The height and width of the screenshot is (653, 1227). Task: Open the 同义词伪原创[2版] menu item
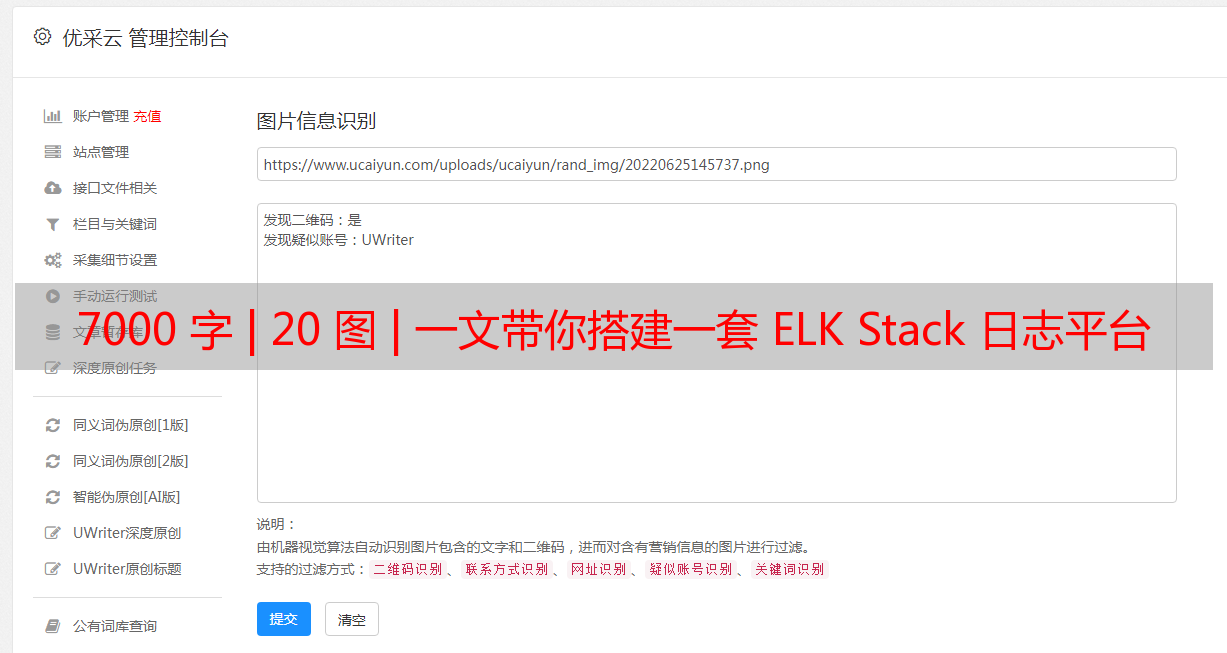pos(130,461)
